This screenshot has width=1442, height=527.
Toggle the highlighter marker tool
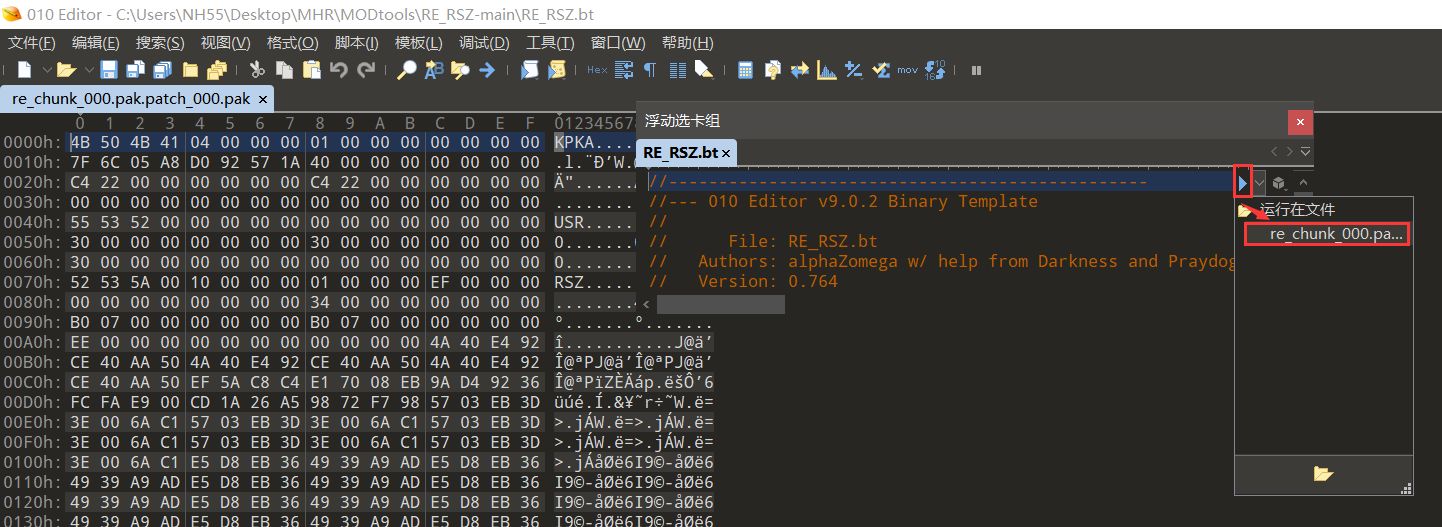coord(704,70)
